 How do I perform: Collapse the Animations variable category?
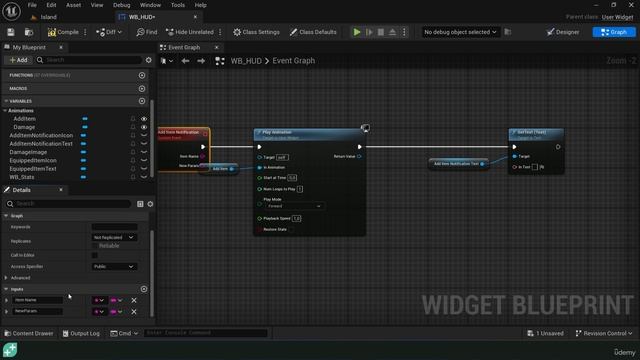(x=5, y=111)
